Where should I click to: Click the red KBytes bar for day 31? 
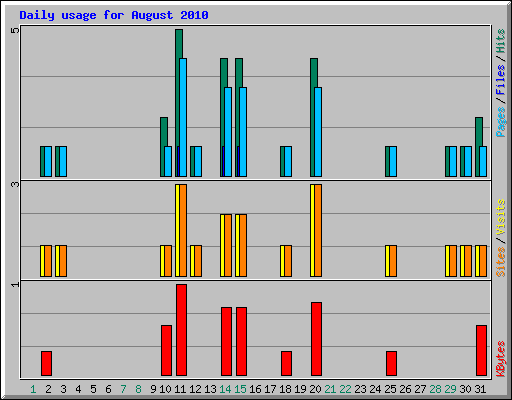click(481, 351)
